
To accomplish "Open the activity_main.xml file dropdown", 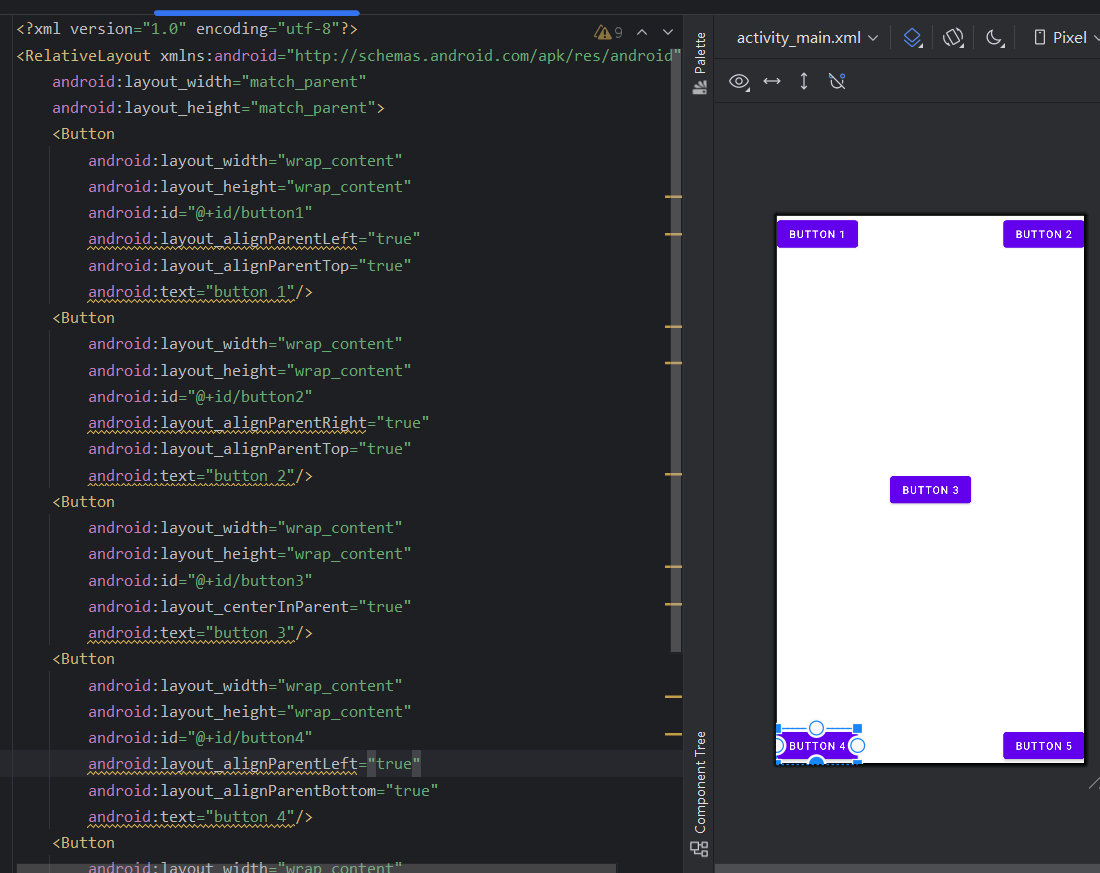I will [x=807, y=38].
